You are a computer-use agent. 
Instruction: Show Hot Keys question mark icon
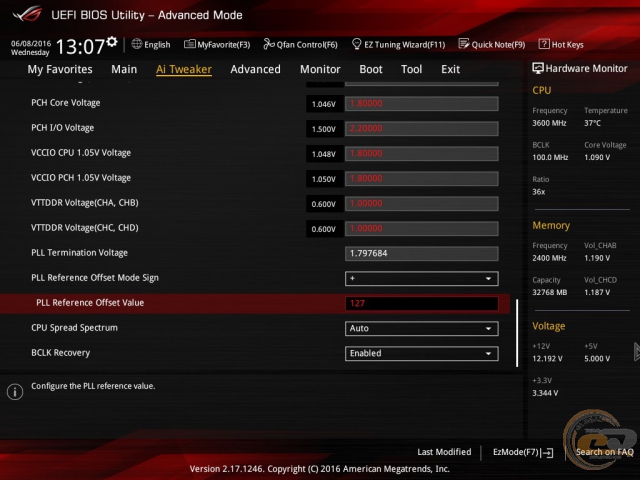click(x=544, y=44)
